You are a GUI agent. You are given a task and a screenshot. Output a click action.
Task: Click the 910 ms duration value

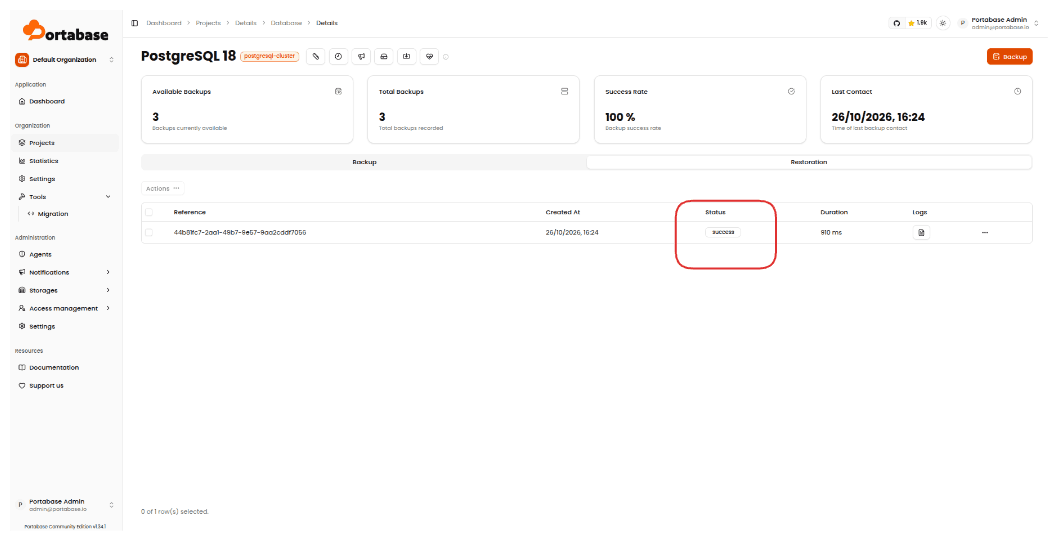pos(831,233)
